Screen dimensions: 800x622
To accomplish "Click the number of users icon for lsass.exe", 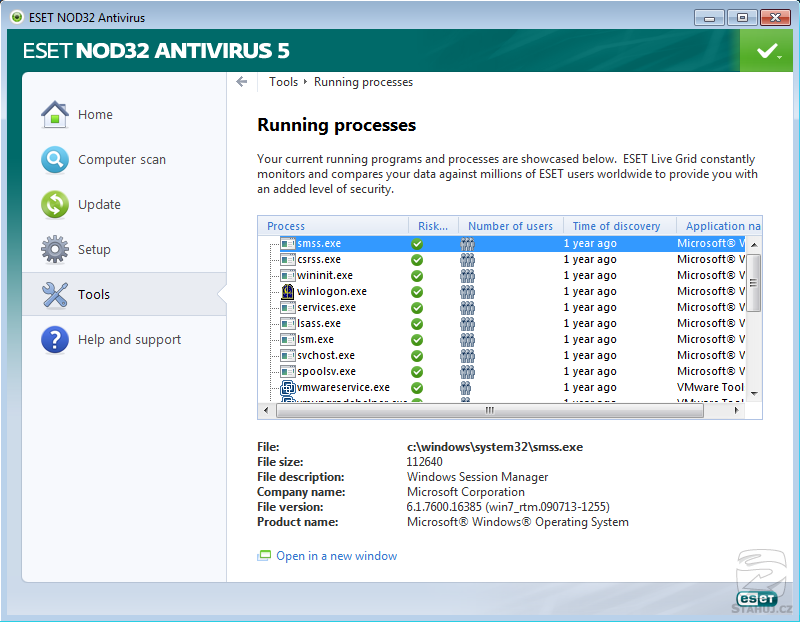I will tap(467, 324).
